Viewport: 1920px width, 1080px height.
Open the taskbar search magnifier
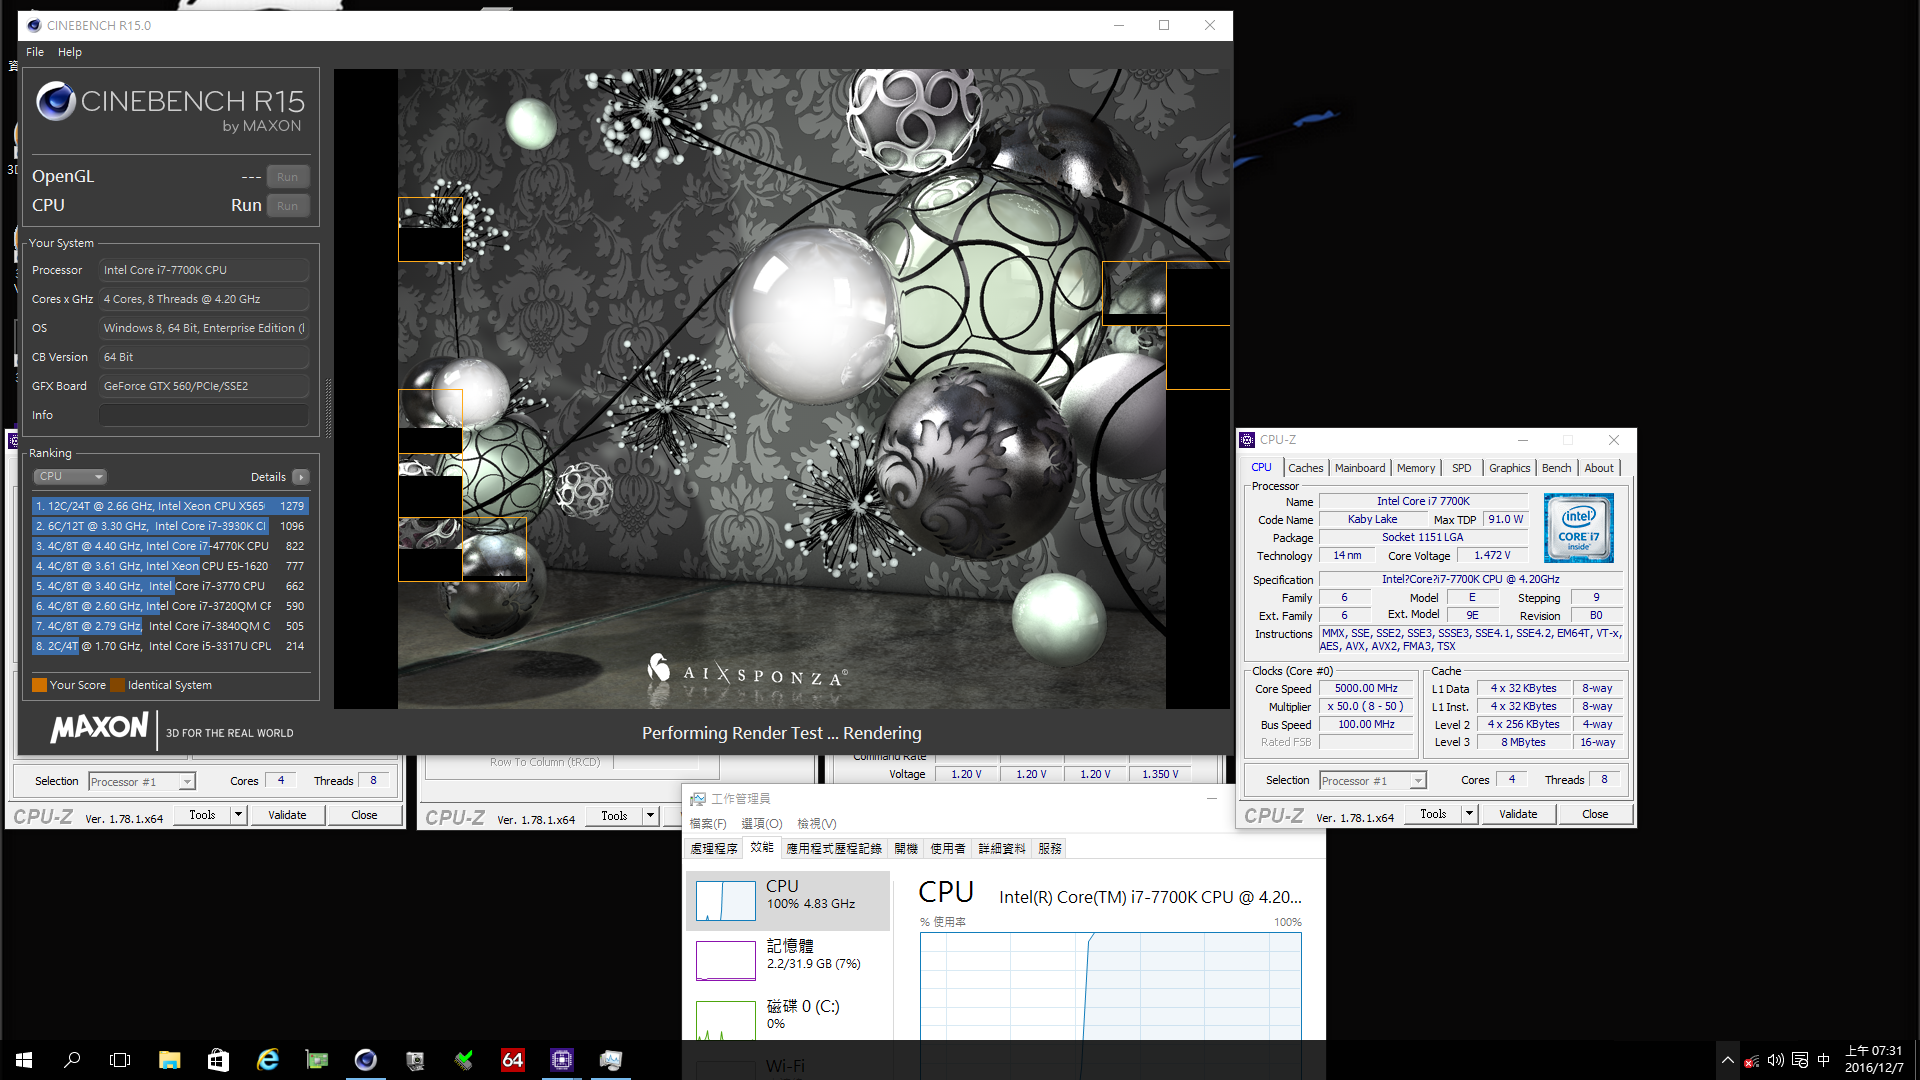click(72, 1060)
